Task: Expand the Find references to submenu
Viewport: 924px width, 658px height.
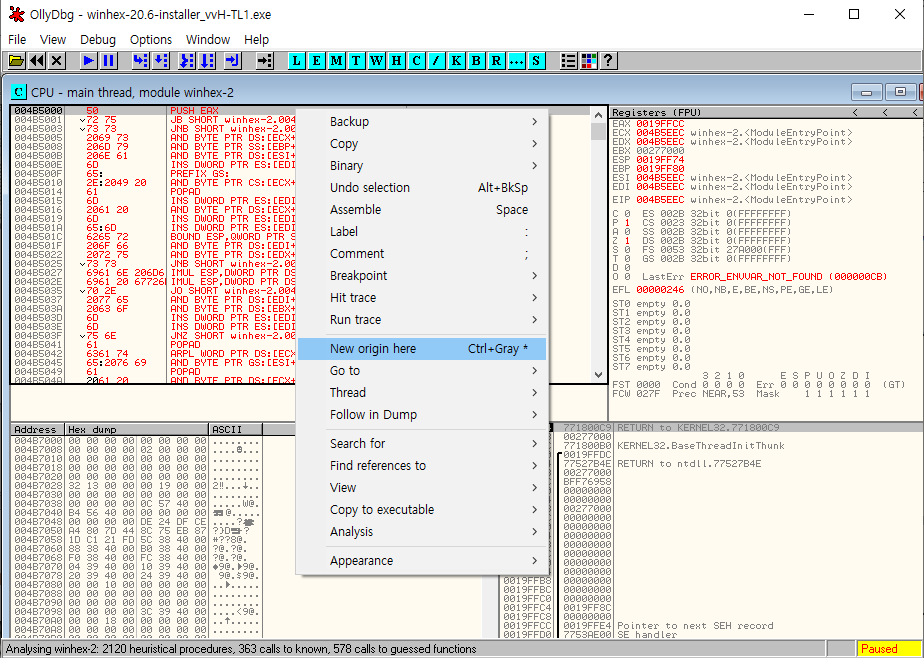Action: click(422, 465)
